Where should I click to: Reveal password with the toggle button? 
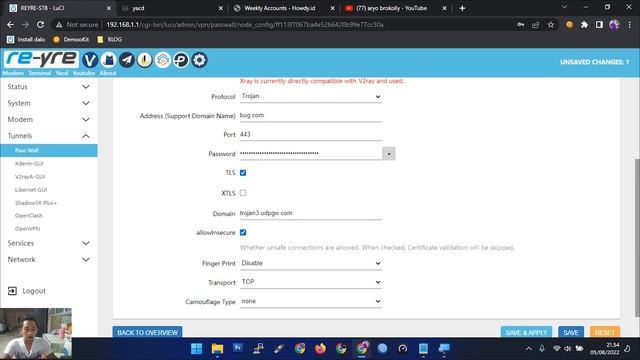coord(389,153)
